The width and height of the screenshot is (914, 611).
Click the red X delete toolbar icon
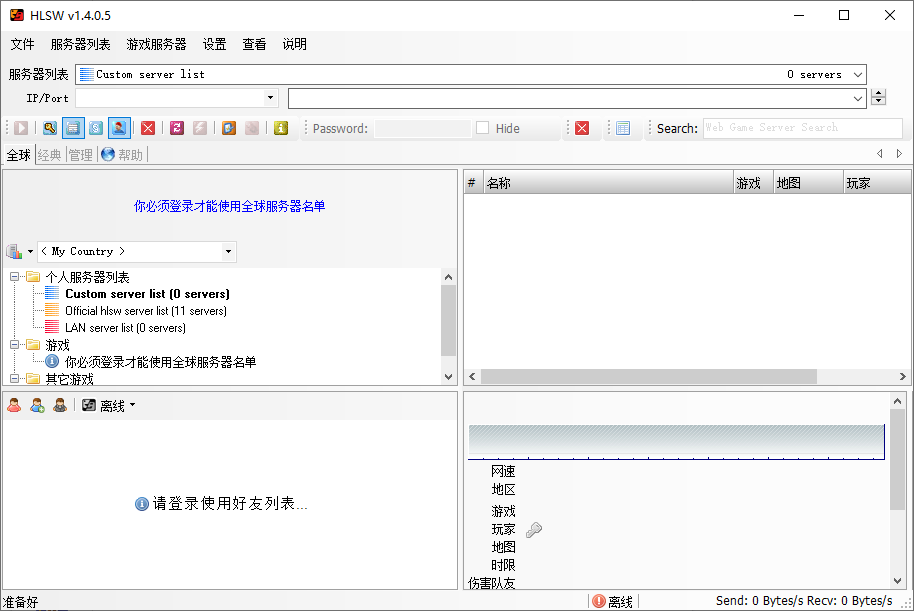[x=148, y=128]
